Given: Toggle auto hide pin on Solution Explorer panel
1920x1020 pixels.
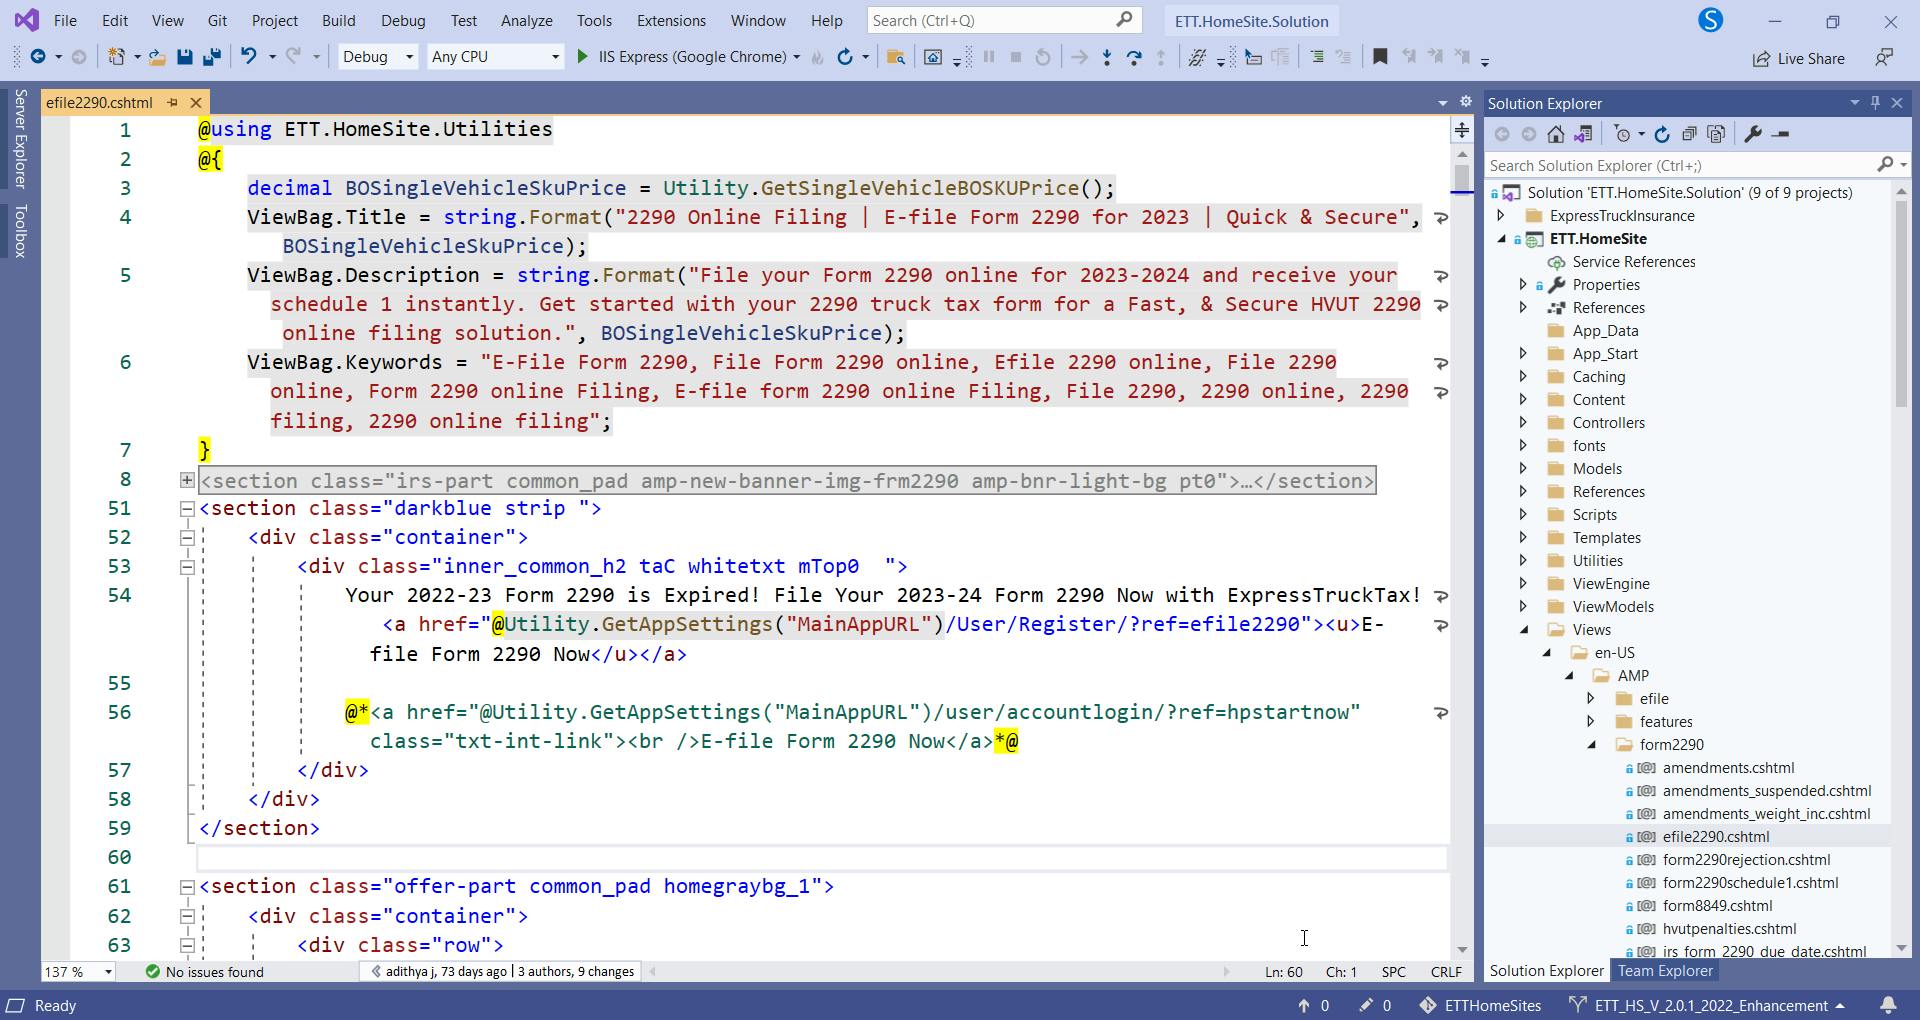Looking at the screenshot, I should point(1875,102).
